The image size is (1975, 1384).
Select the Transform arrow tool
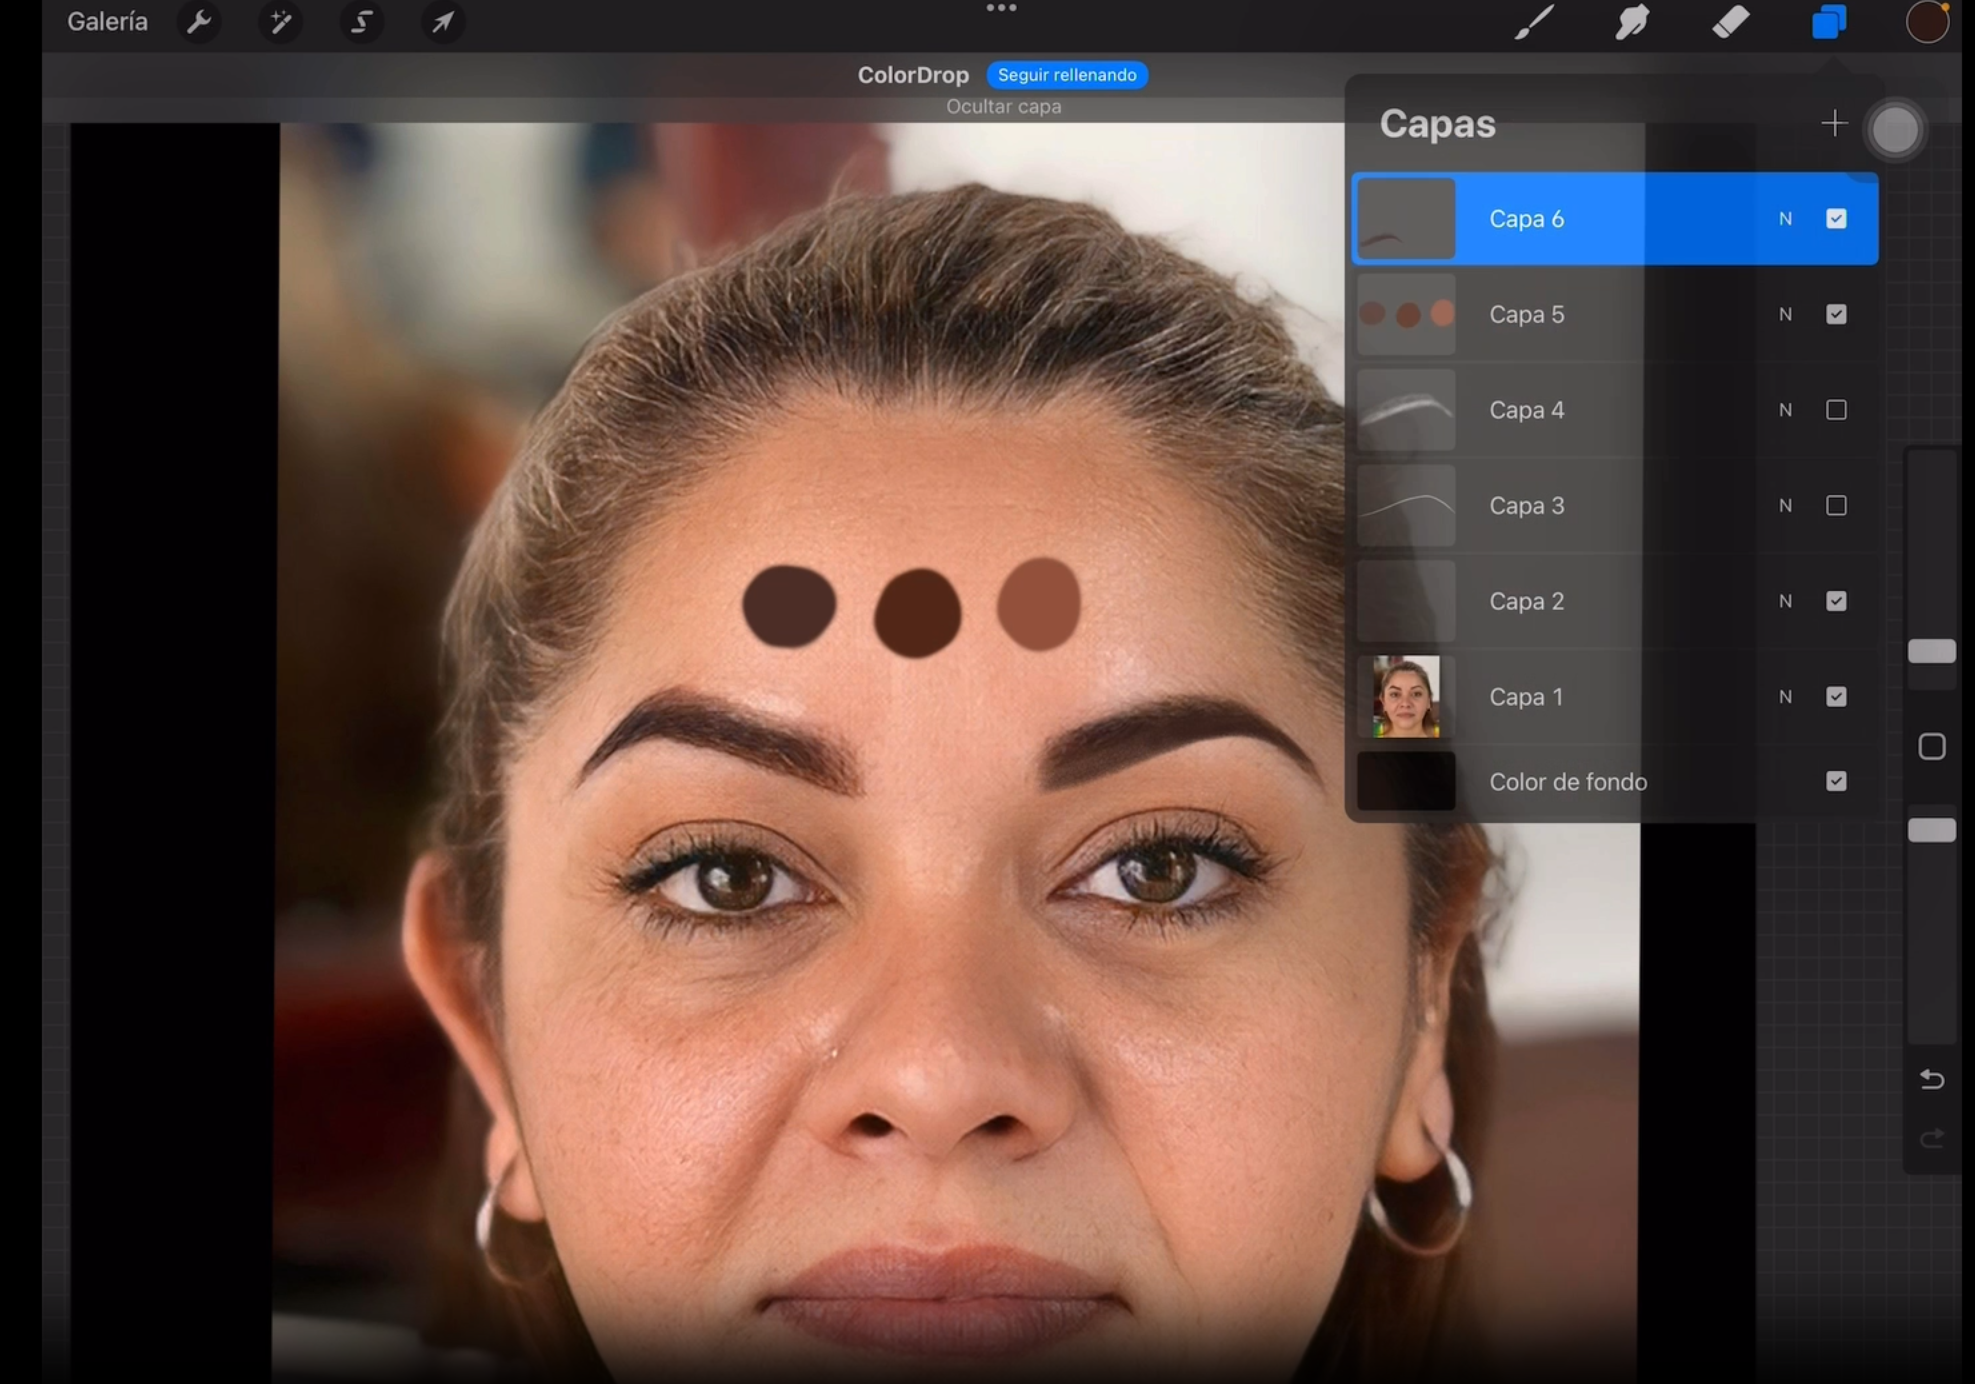coord(443,21)
